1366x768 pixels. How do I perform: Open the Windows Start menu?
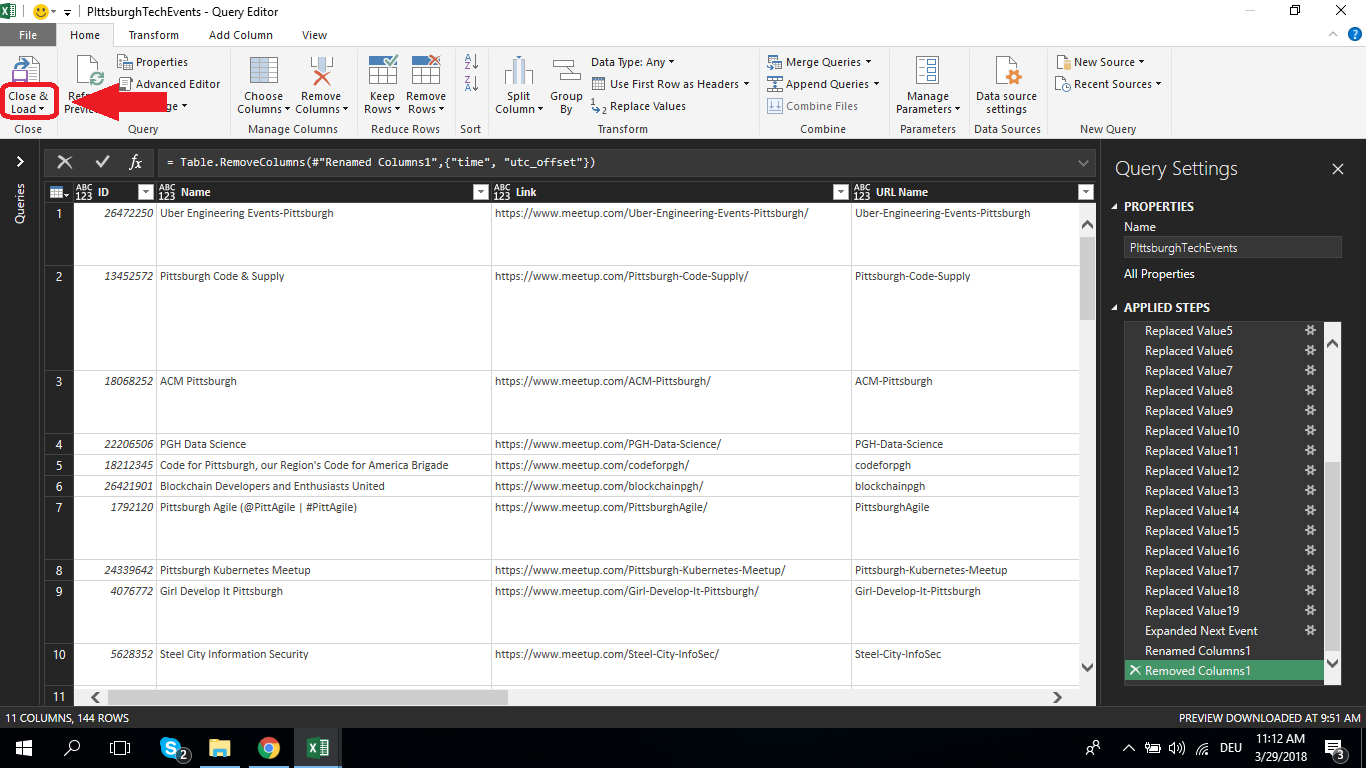(x=24, y=748)
